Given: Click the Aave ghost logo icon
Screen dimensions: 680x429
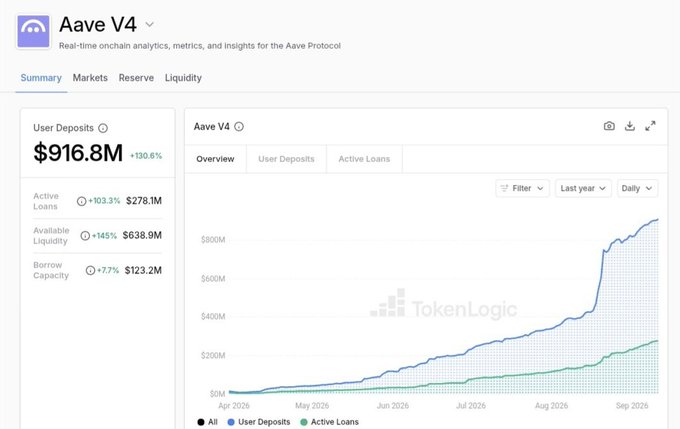Looking at the screenshot, I should tap(33, 31).
